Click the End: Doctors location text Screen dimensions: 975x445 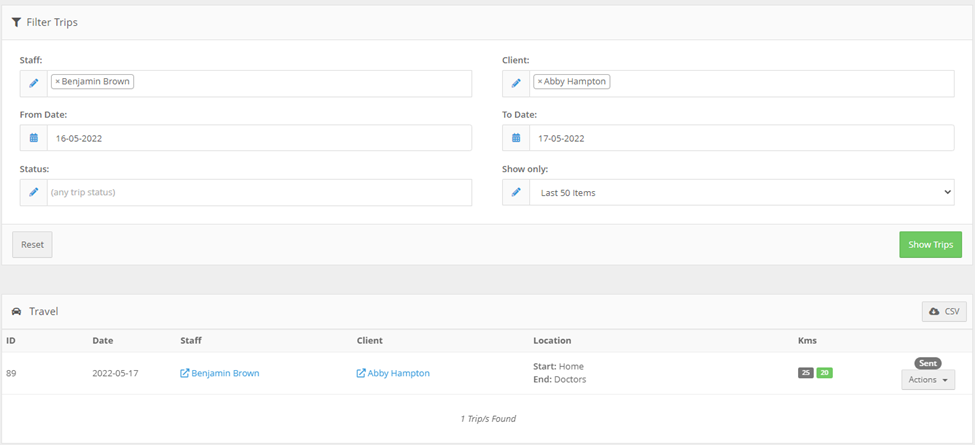(x=560, y=379)
